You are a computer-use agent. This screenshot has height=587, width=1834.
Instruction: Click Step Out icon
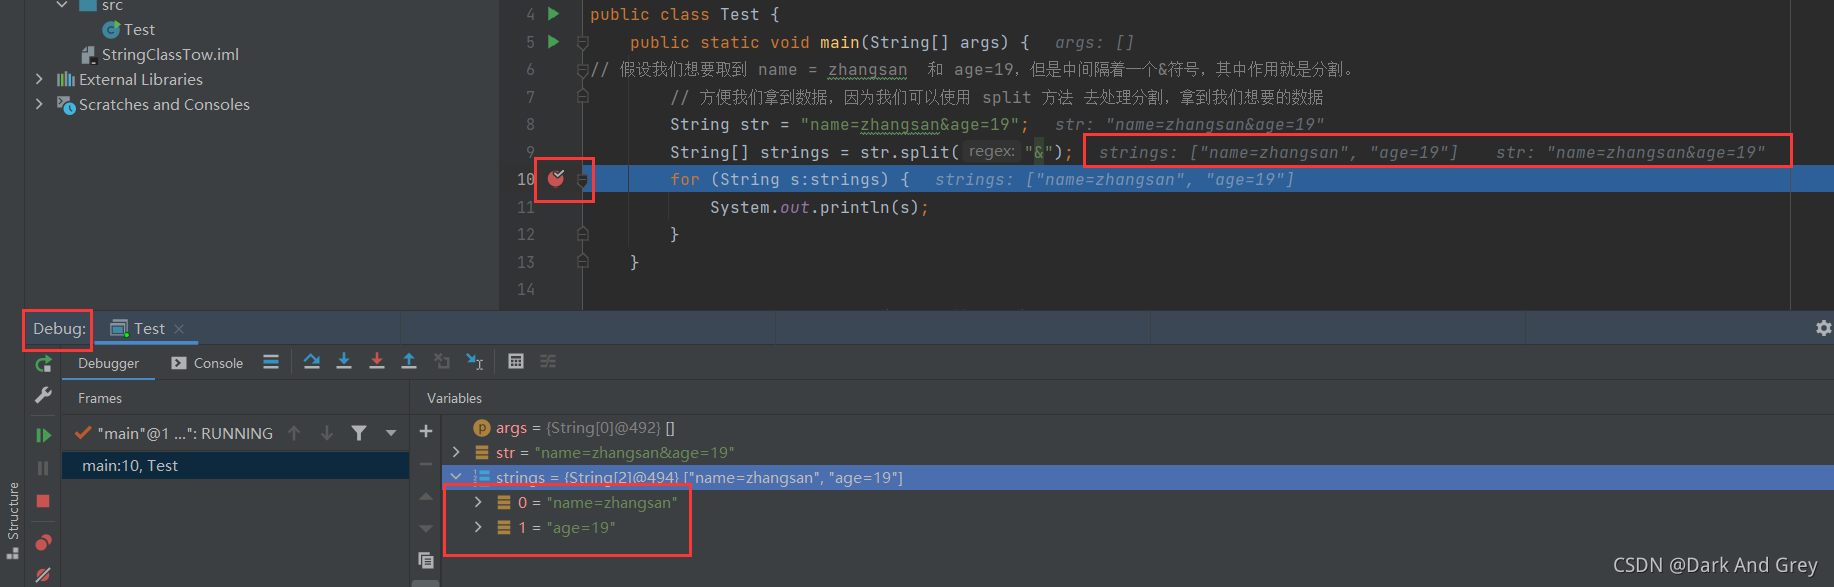point(409,362)
